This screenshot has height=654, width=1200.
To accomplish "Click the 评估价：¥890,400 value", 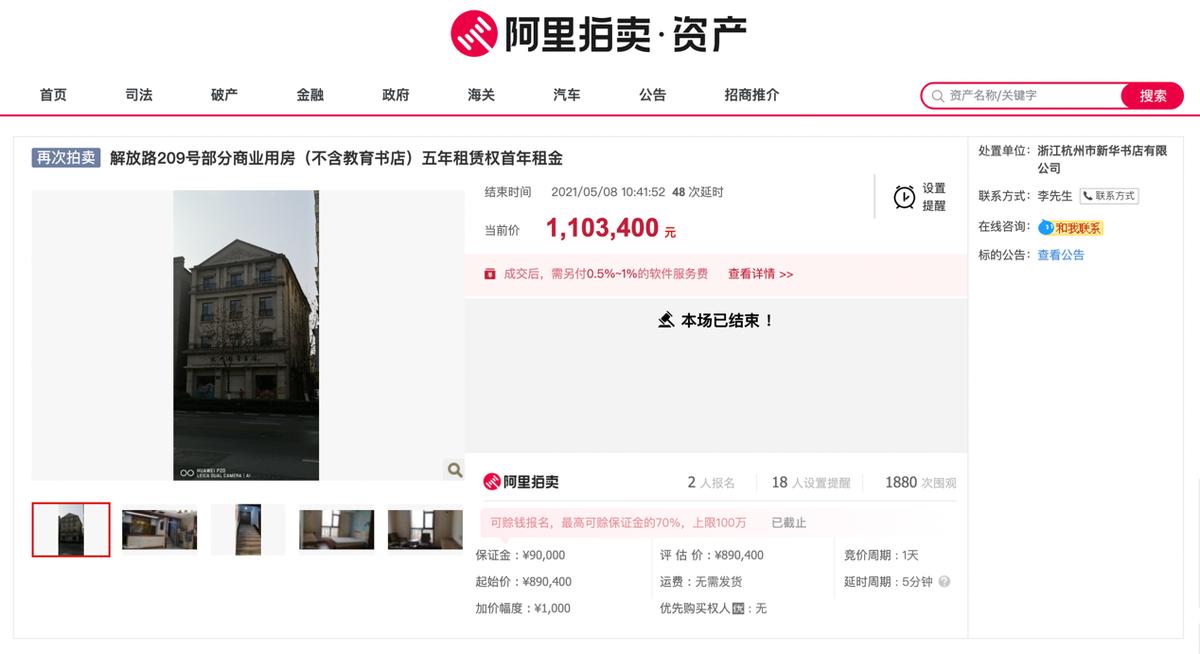I will coord(712,555).
